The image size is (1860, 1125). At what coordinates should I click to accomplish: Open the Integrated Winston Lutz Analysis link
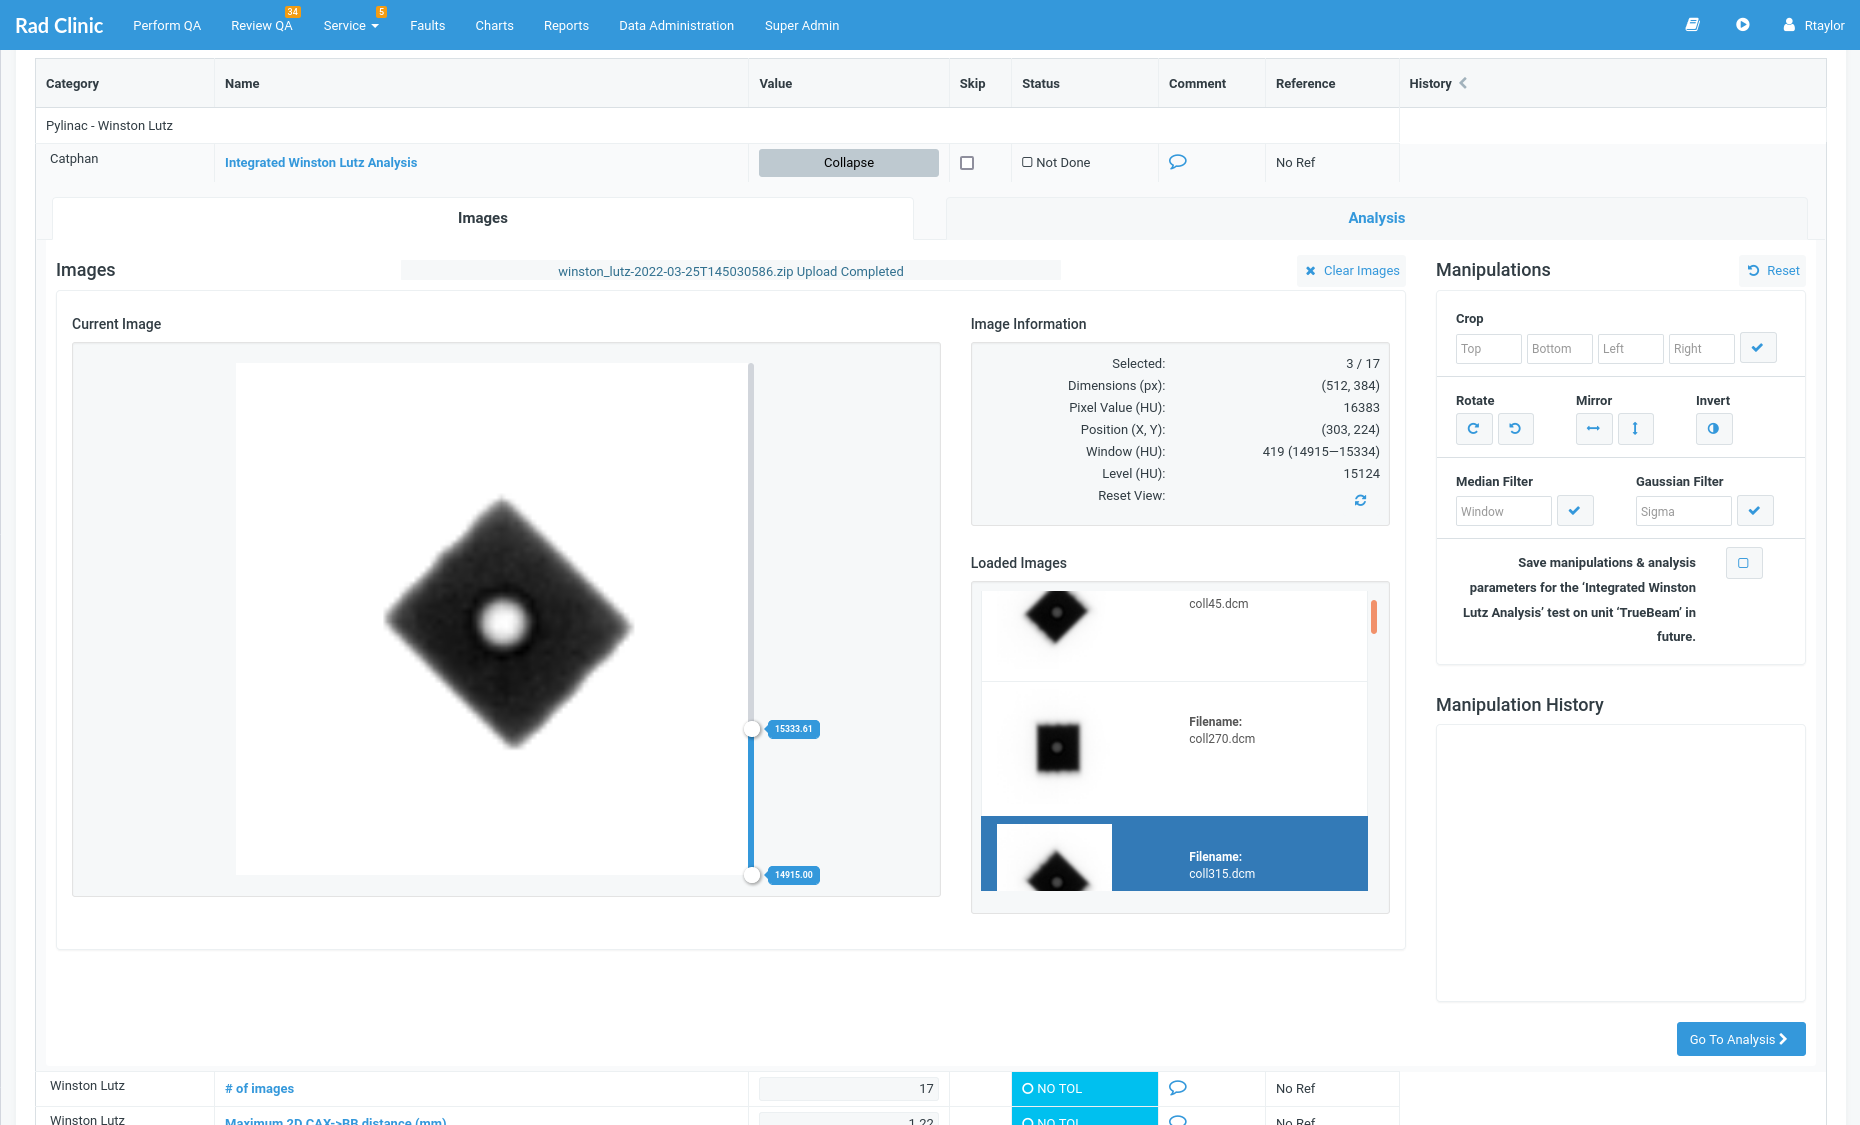click(321, 162)
